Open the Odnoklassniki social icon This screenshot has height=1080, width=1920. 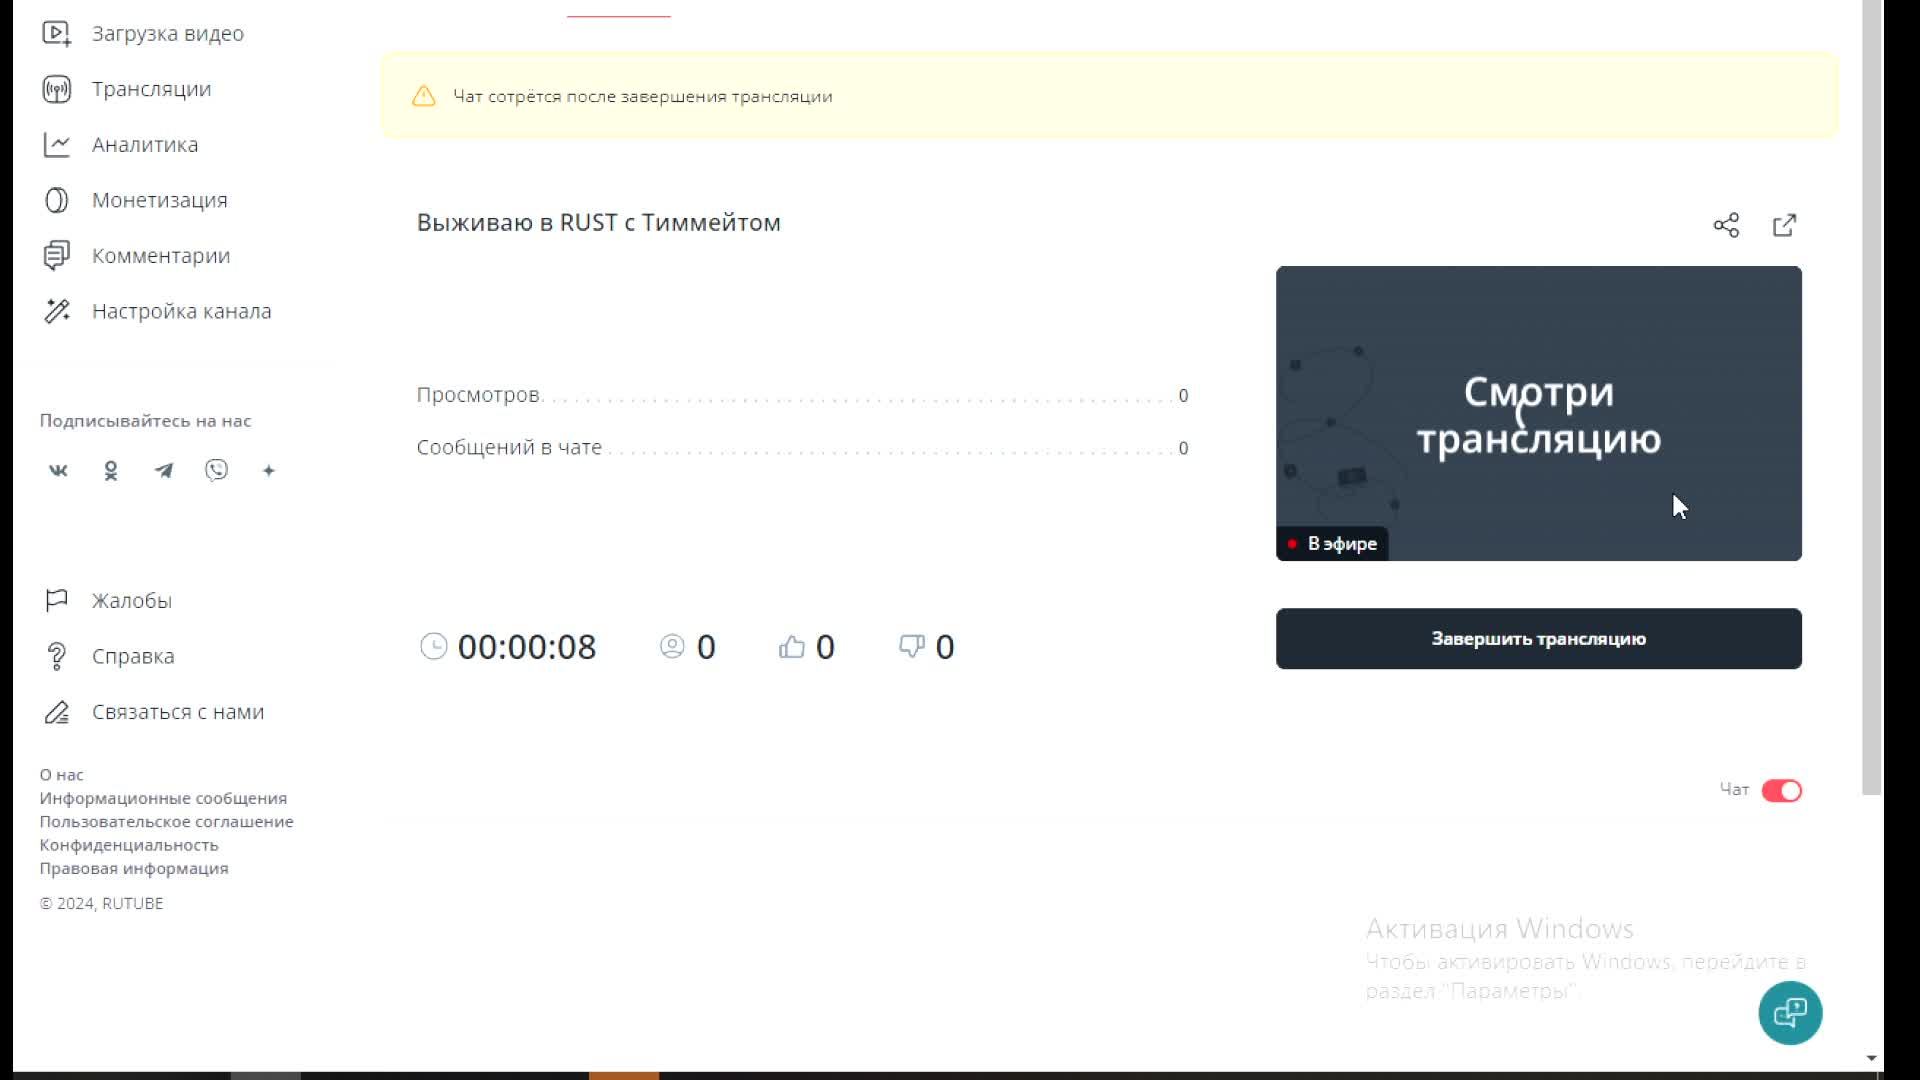coord(111,471)
